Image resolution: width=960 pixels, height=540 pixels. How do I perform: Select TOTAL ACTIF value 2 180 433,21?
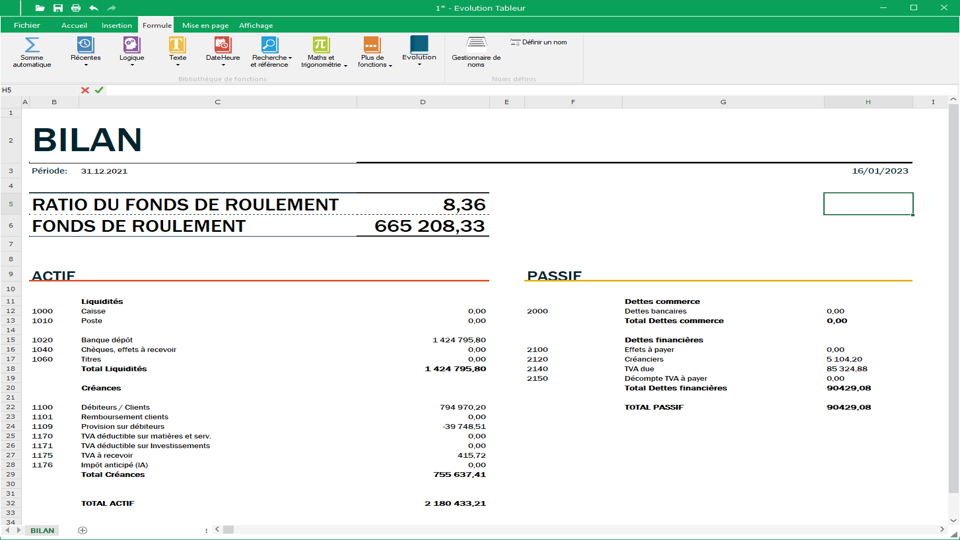click(456, 503)
